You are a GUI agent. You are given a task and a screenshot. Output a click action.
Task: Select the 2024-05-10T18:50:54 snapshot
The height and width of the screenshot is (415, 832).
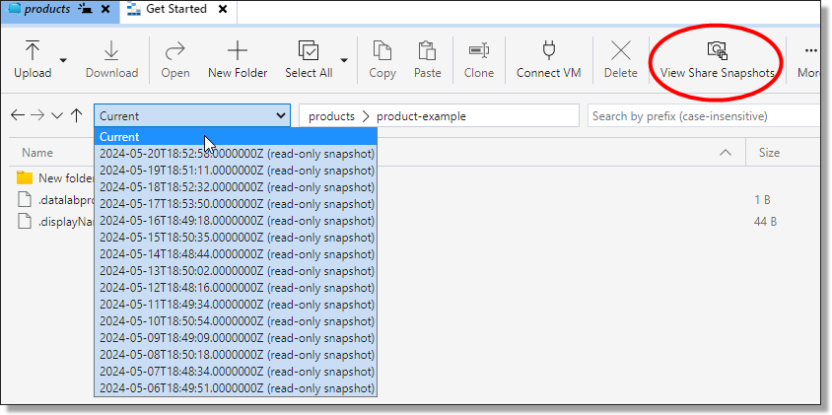(x=236, y=321)
